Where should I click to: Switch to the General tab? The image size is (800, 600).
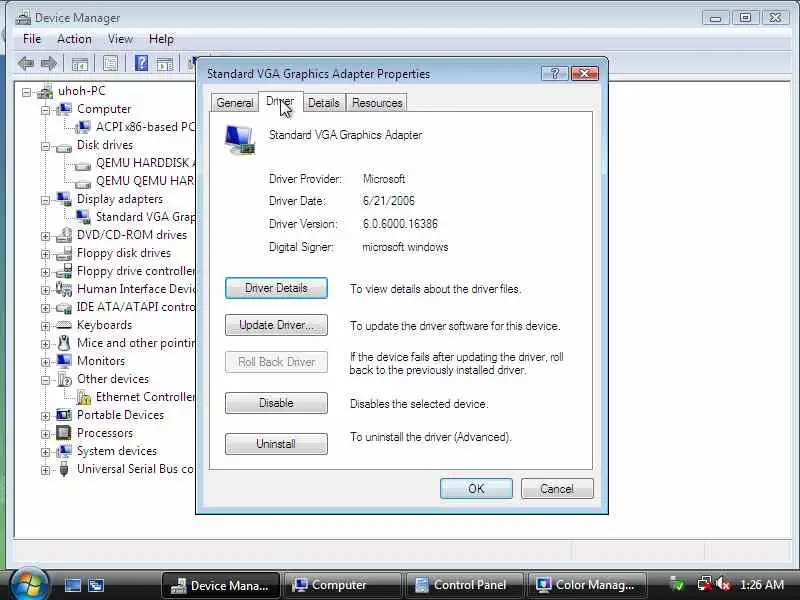coord(235,103)
